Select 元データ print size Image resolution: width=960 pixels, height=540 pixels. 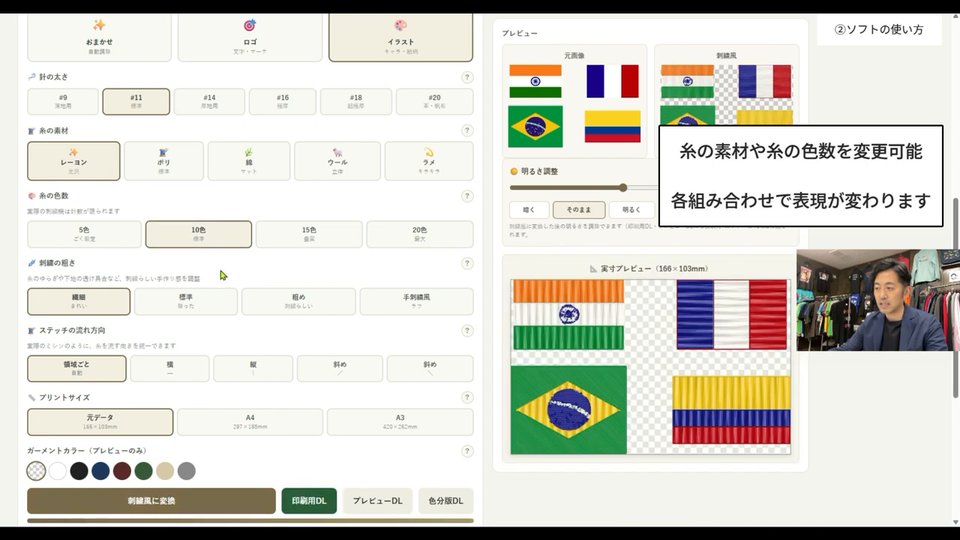click(x=100, y=422)
